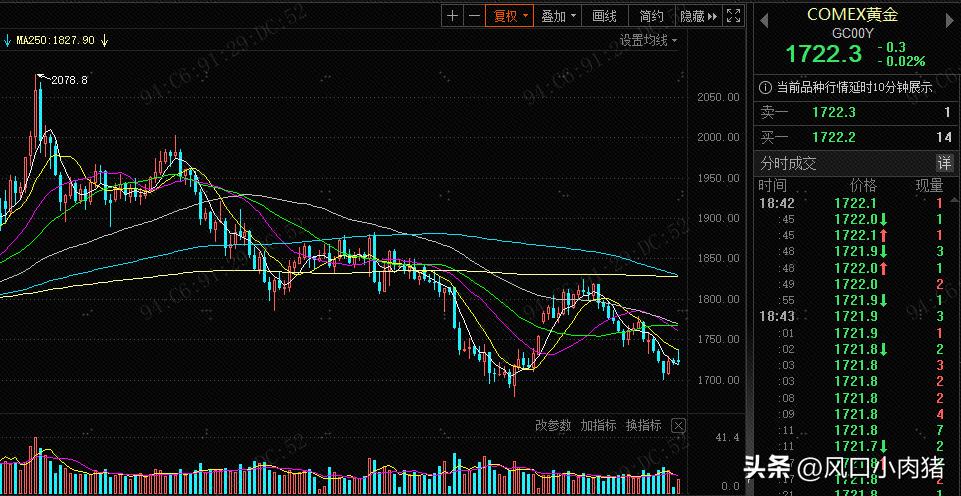Select the 画线 drawing tool

click(x=604, y=17)
